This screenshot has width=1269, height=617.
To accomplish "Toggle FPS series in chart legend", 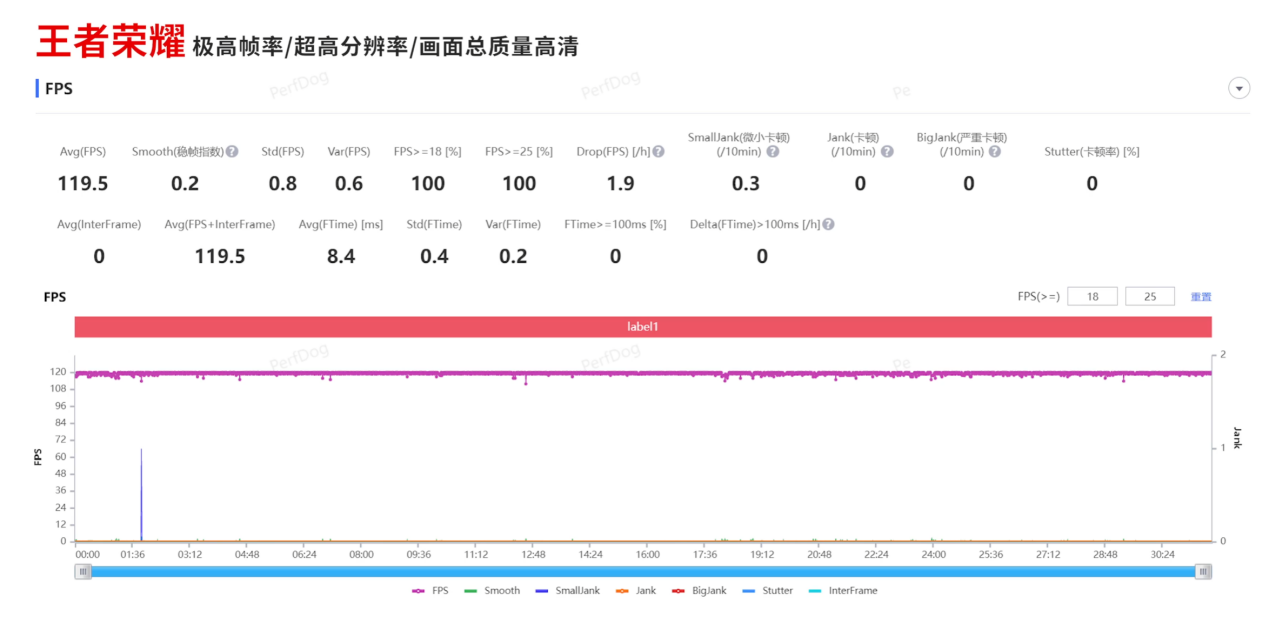I will click(430, 591).
